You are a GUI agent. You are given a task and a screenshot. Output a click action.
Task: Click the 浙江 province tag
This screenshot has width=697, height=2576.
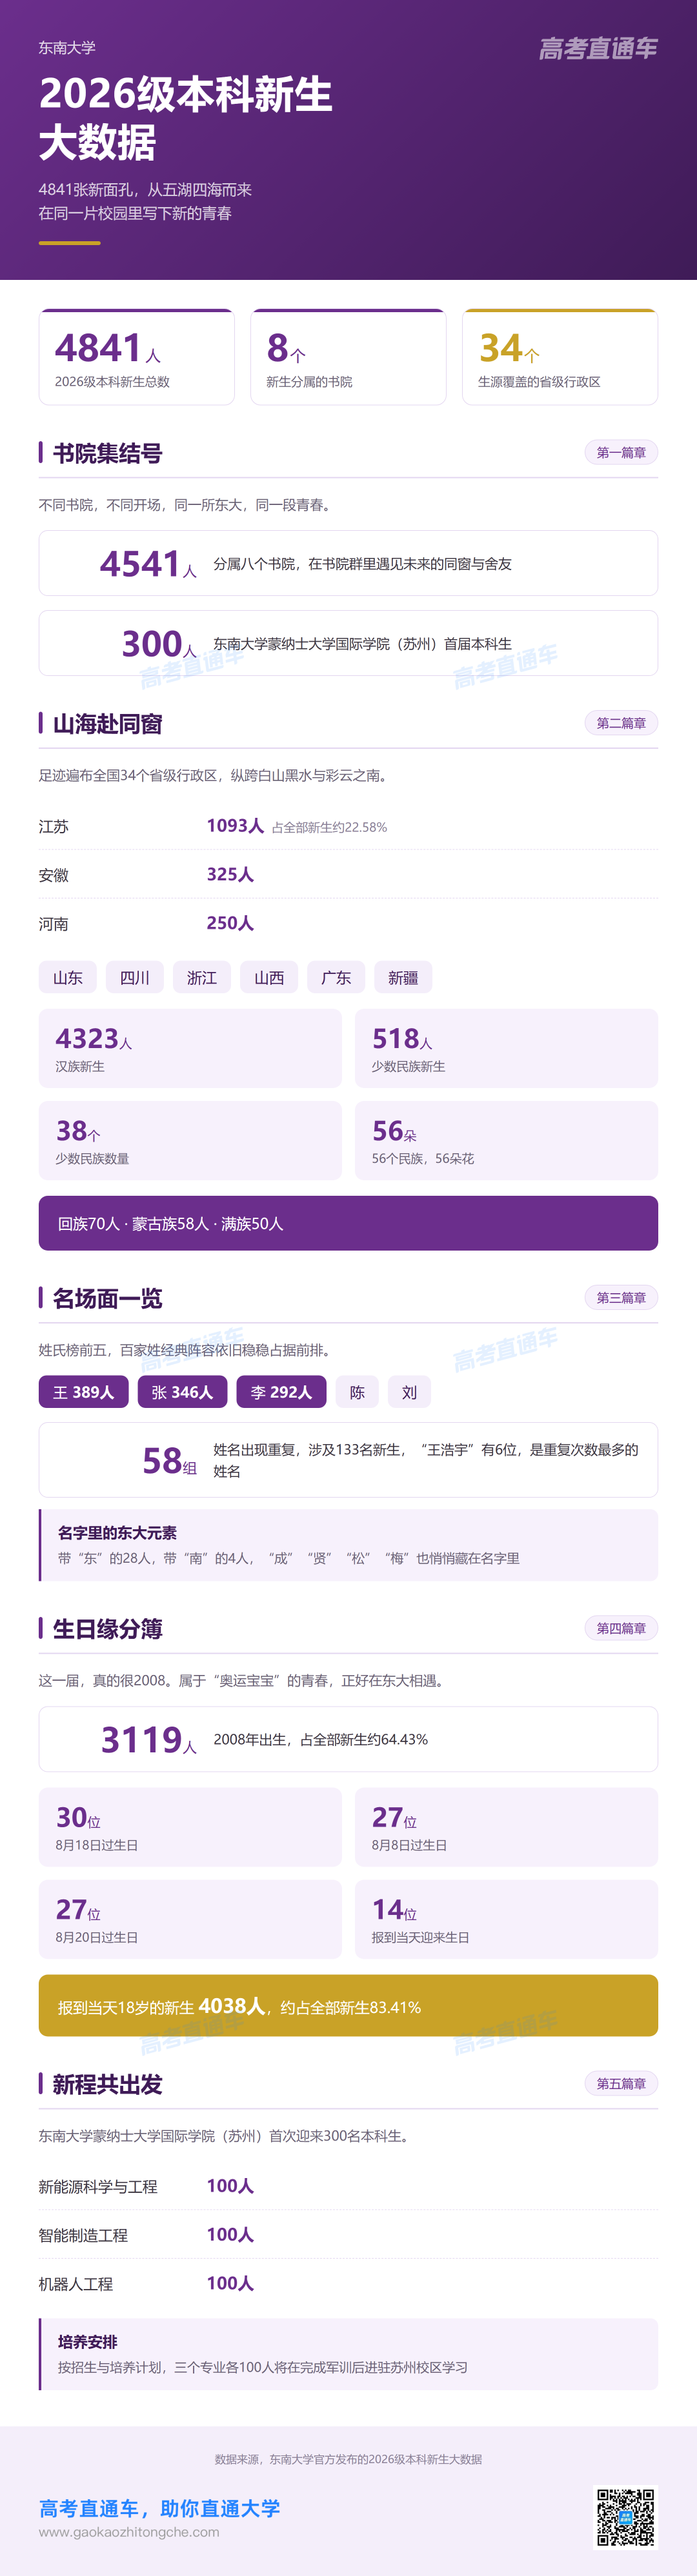point(202,978)
